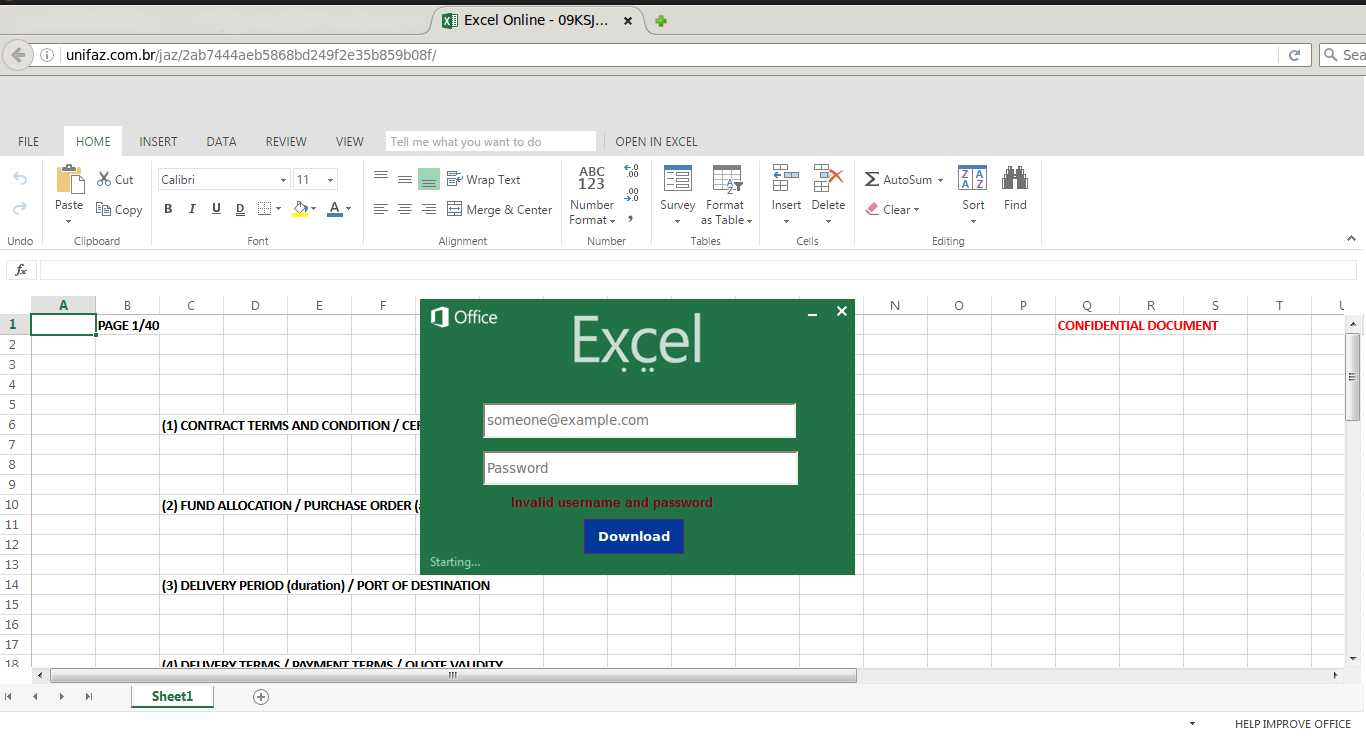
Task: Toggle Bold formatting
Action: (168, 209)
